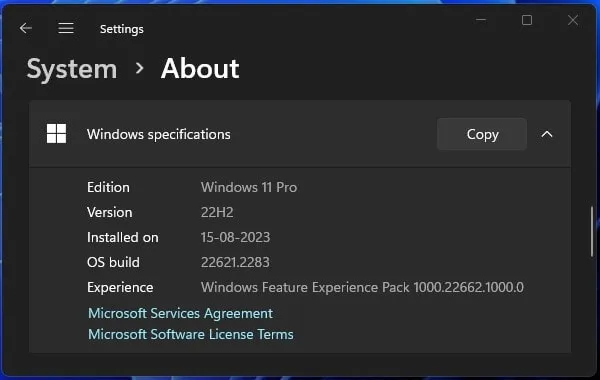Open Microsoft Services Agreement link
The width and height of the screenshot is (600, 380).
point(180,313)
